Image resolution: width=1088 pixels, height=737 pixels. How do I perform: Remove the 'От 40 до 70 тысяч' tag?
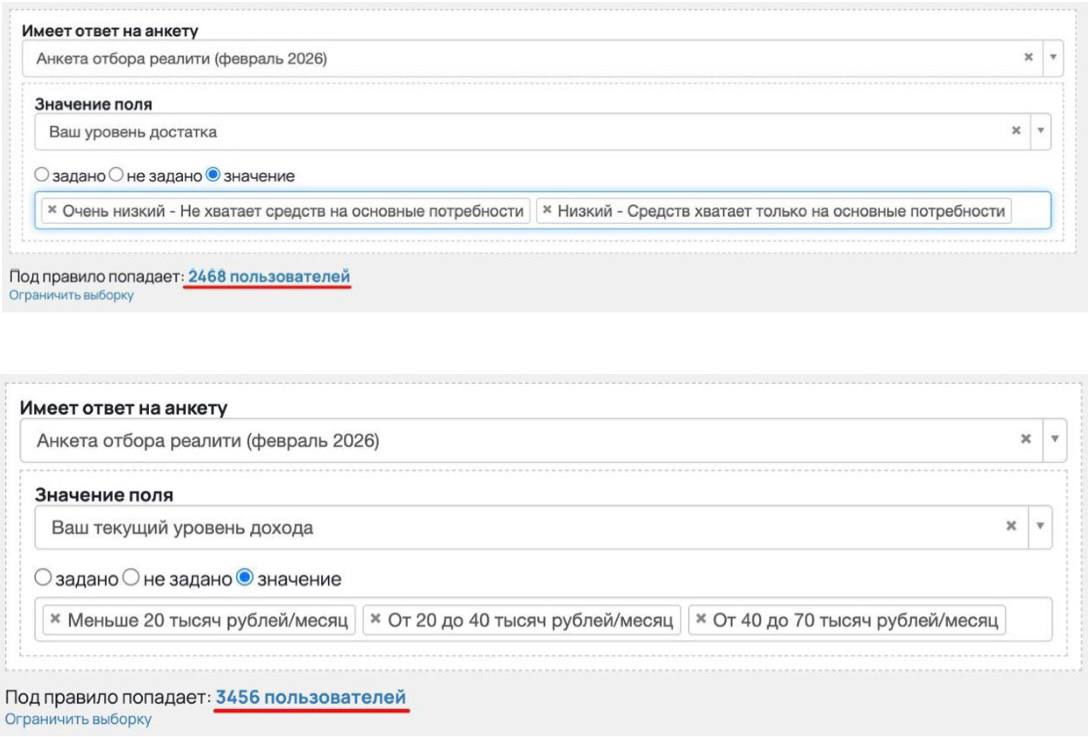click(701, 620)
